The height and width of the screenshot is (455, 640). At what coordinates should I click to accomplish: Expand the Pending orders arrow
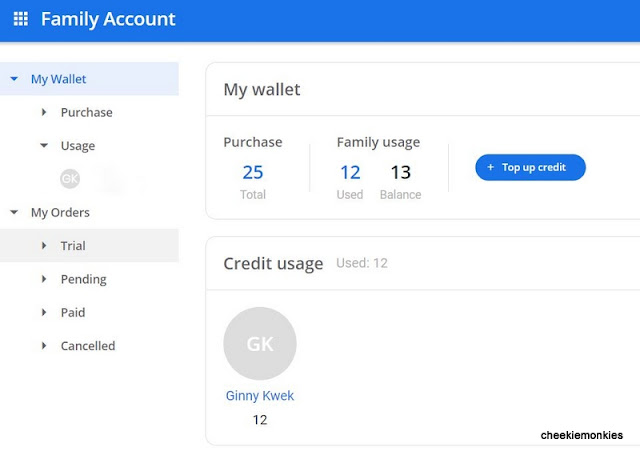44,279
